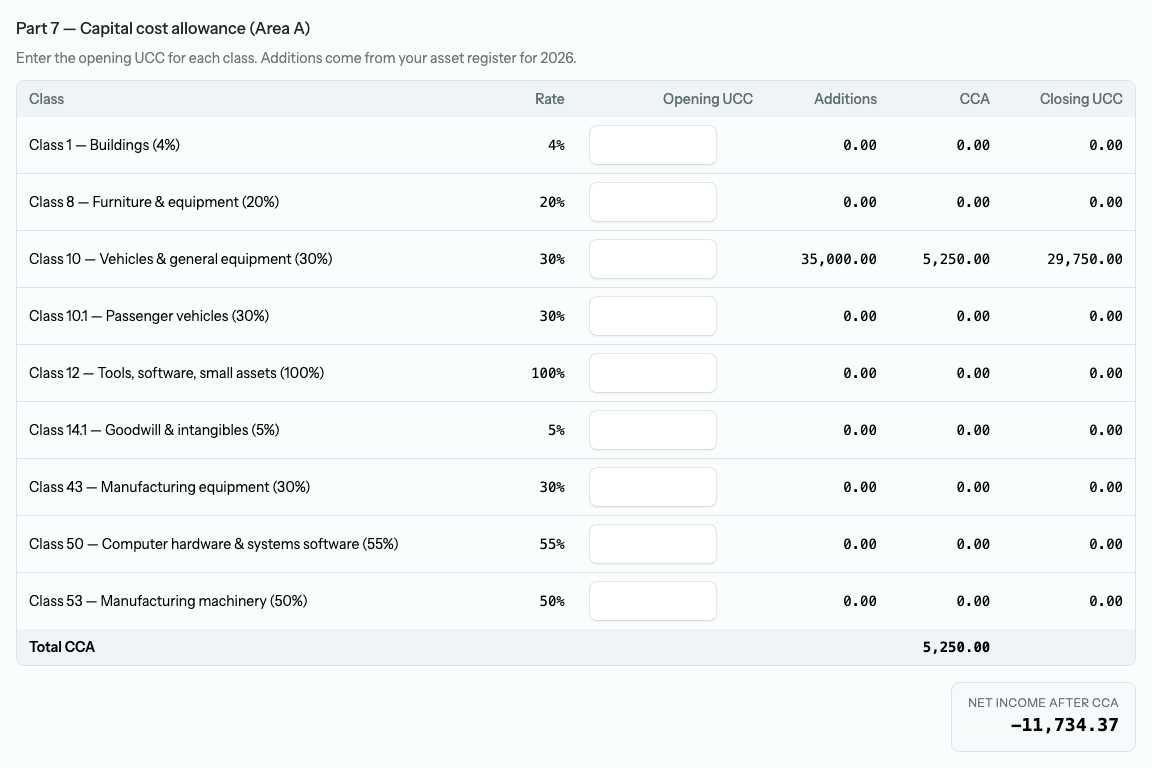
Task: Select the 'Class 1 — Buildings (4%)' label
Action: (104, 145)
